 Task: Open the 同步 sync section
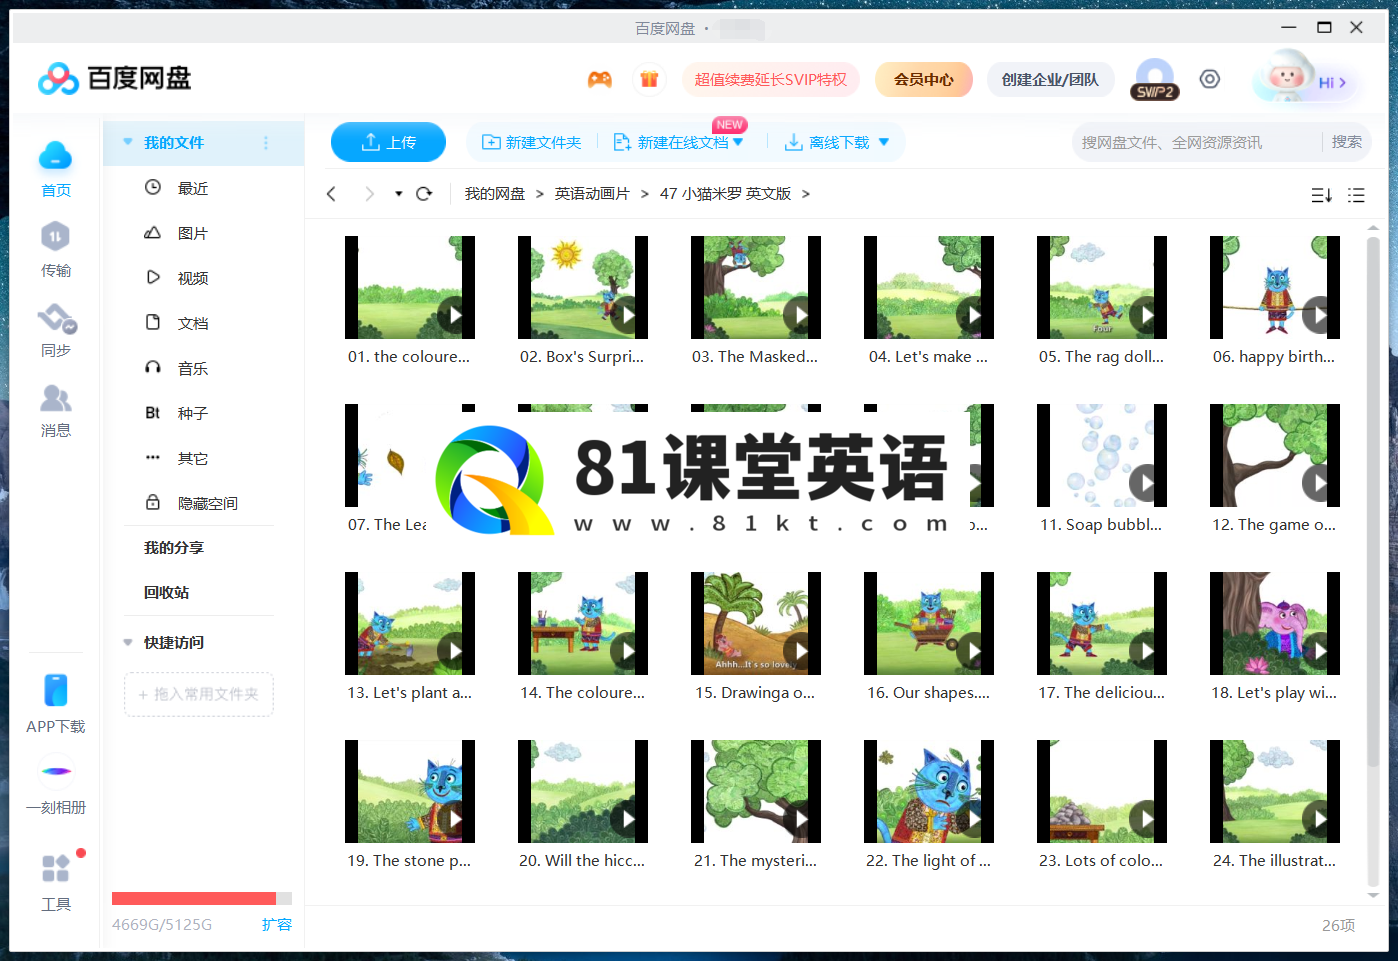(57, 318)
